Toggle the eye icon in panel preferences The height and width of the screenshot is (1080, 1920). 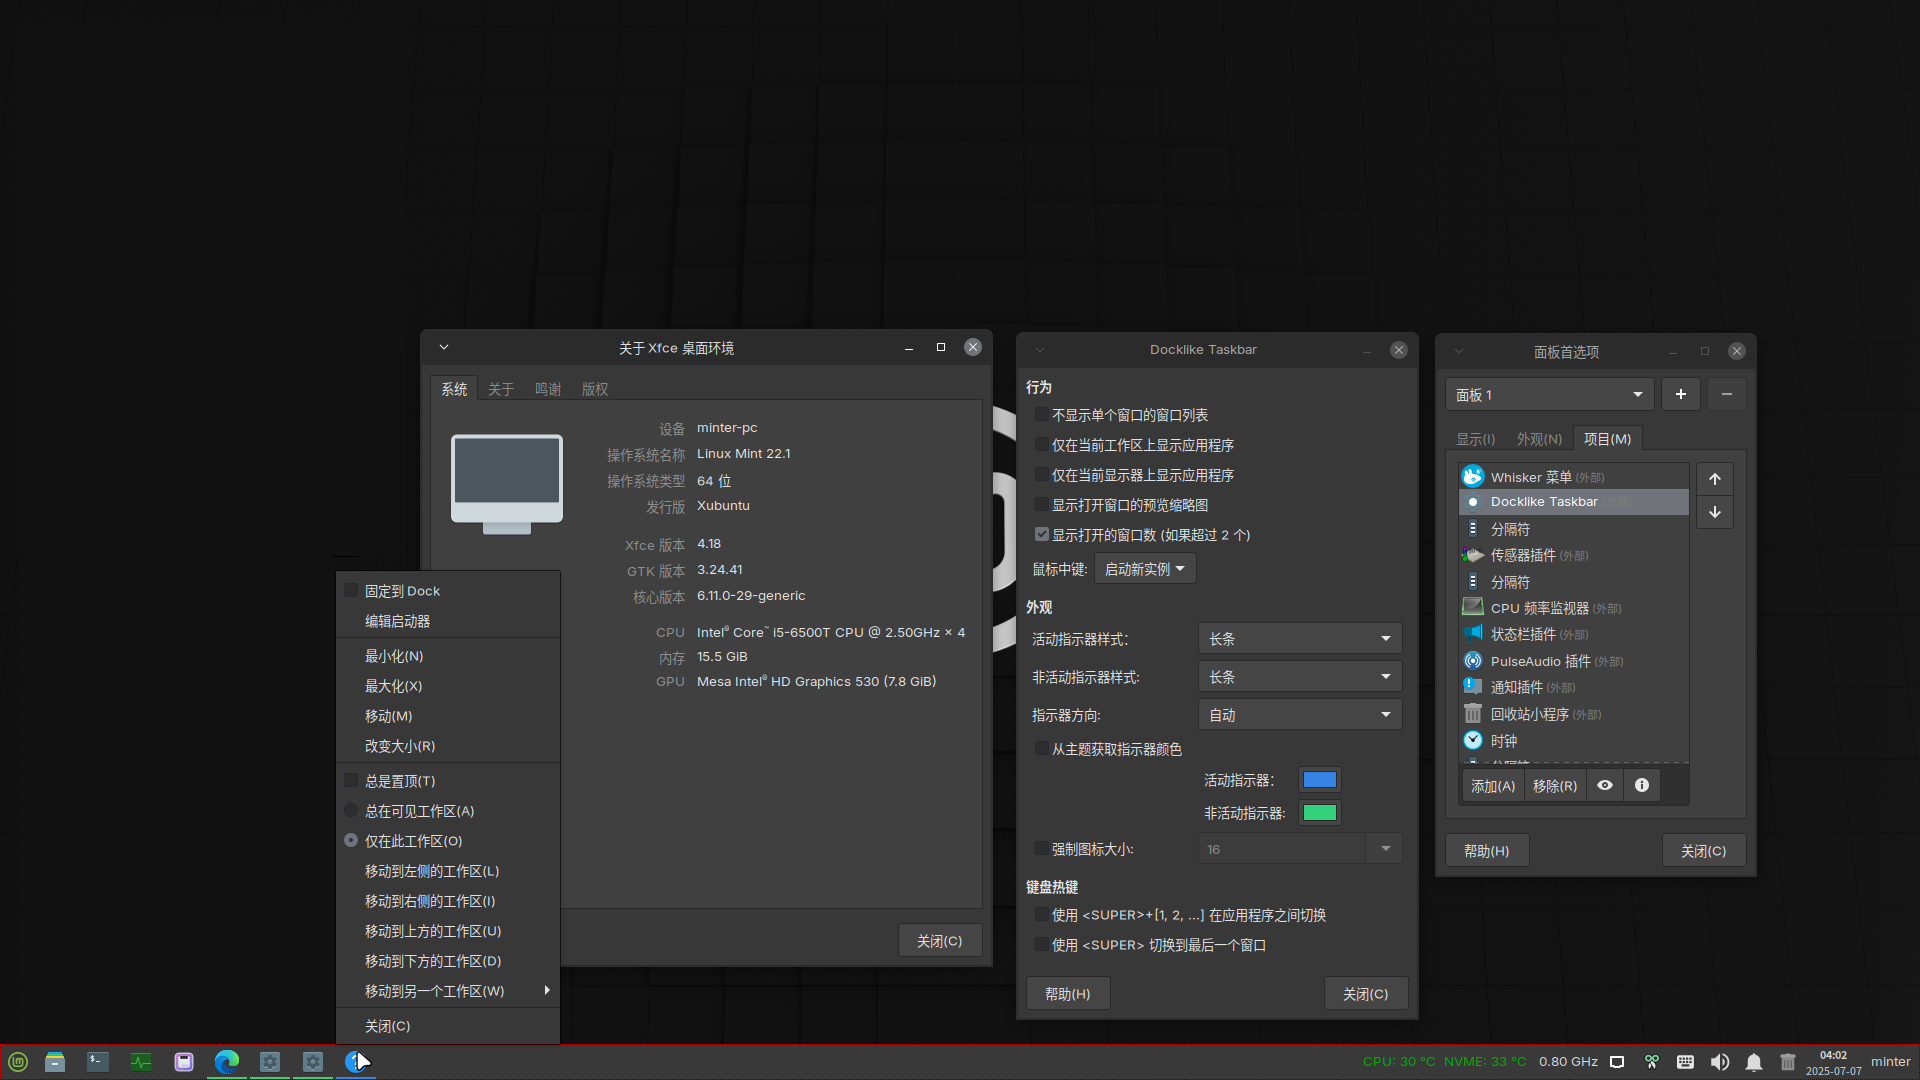(1605, 786)
